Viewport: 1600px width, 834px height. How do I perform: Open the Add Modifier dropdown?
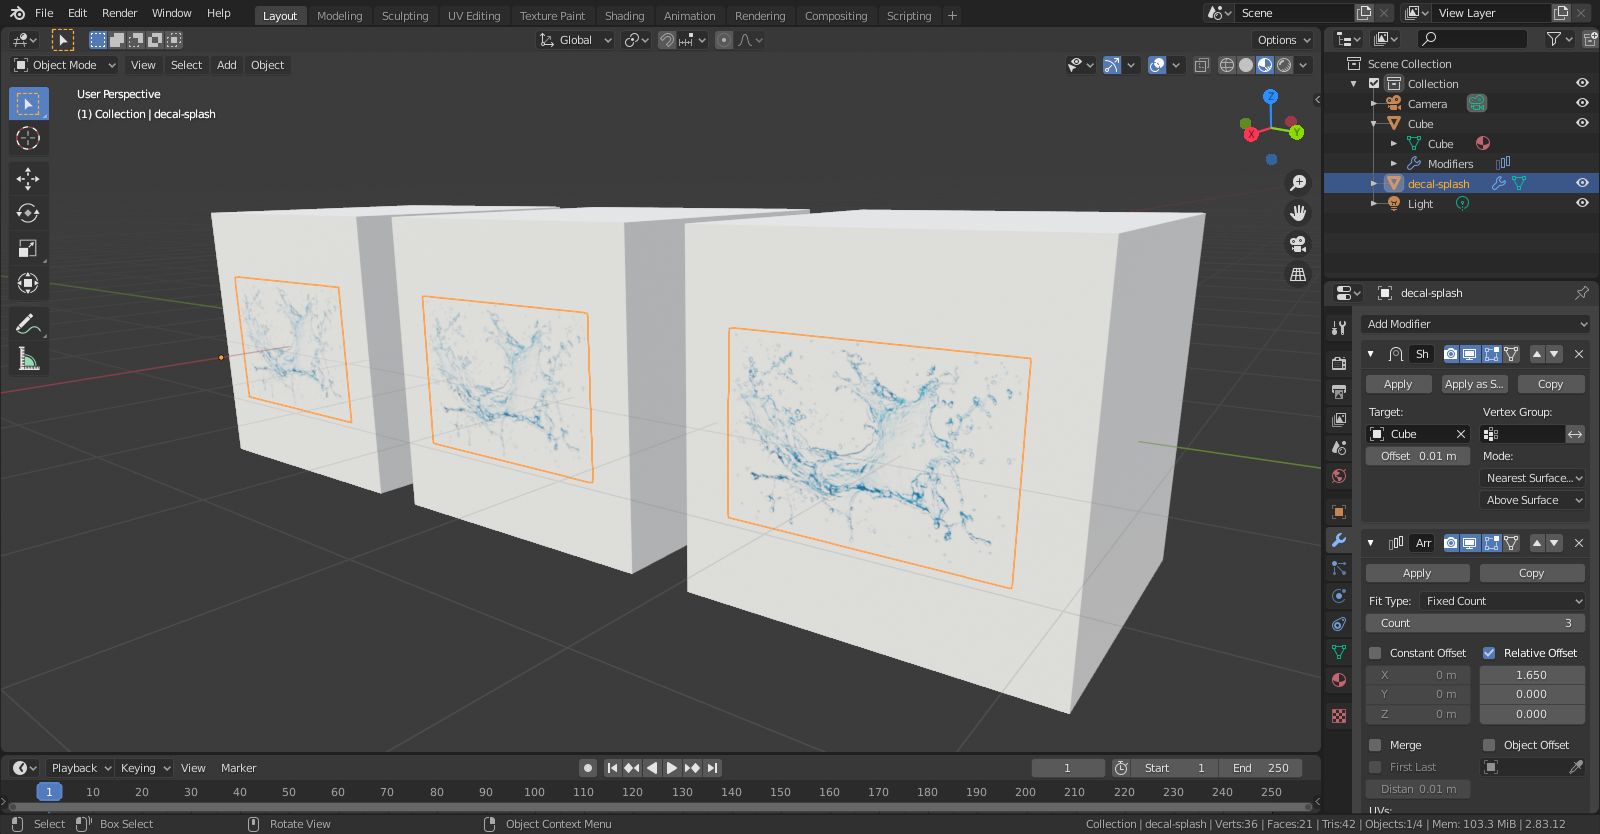(x=1476, y=324)
